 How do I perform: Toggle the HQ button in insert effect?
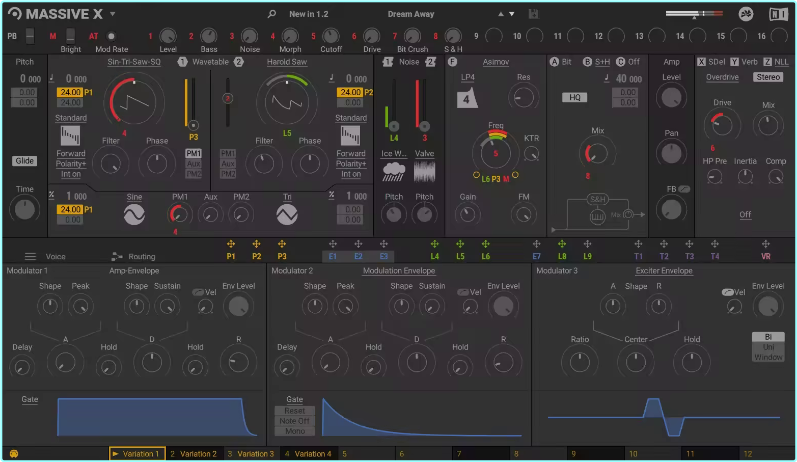(x=574, y=97)
